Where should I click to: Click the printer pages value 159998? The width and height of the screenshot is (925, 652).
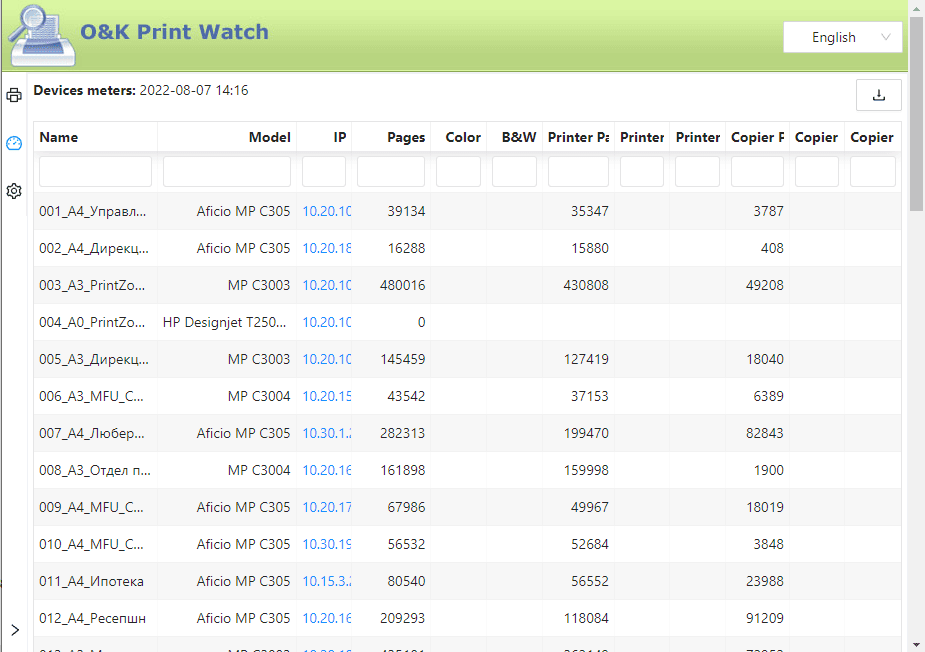point(586,470)
